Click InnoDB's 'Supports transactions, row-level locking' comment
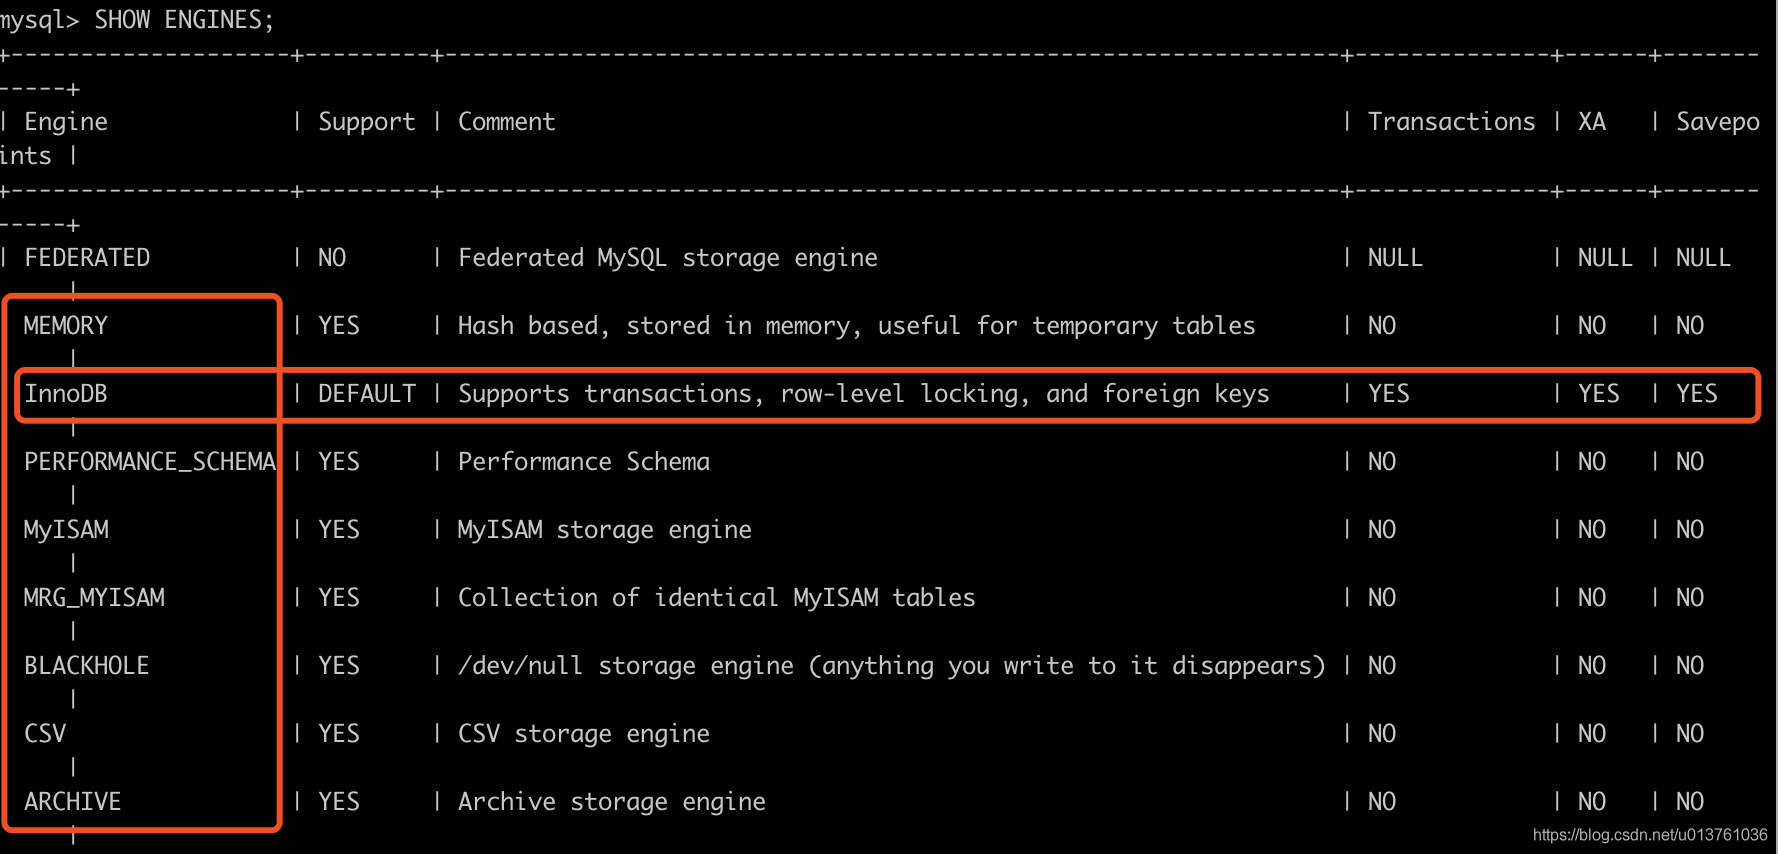The image size is (1778, 854). point(863,394)
